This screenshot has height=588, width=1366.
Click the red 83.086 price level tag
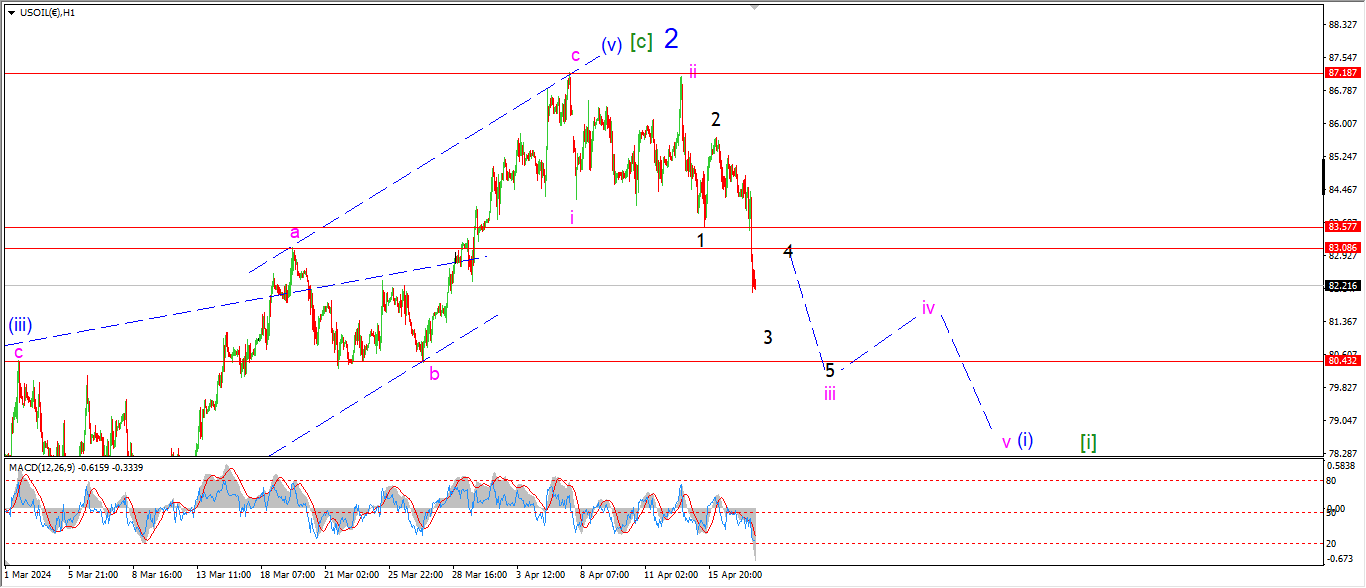1341,247
